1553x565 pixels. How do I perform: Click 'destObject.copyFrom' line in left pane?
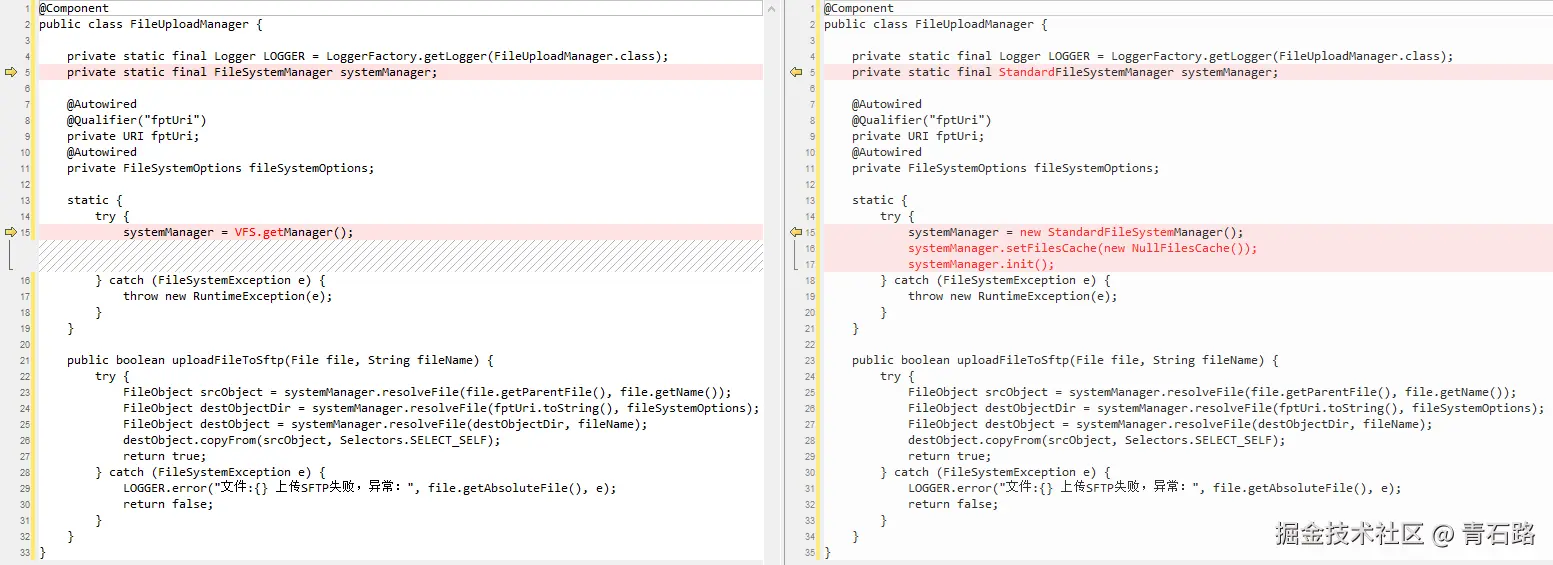[x=311, y=440]
